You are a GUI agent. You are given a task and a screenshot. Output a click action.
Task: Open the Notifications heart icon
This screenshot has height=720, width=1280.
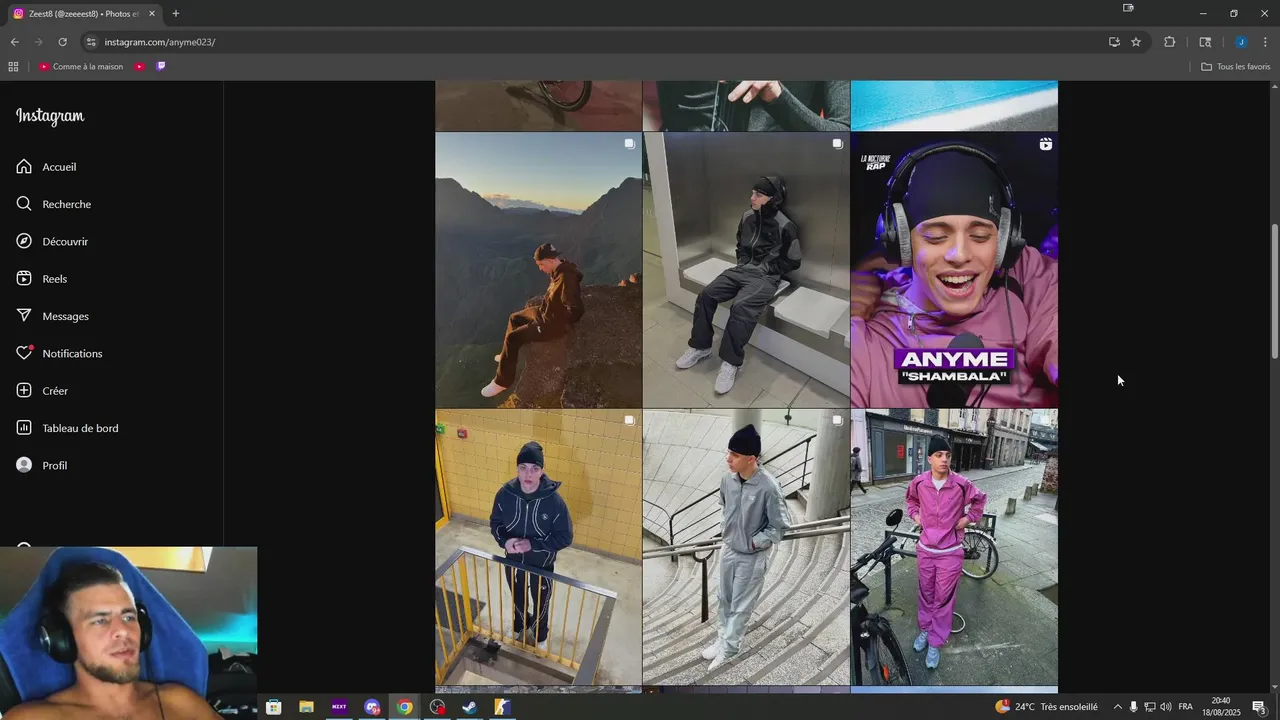pos(24,353)
